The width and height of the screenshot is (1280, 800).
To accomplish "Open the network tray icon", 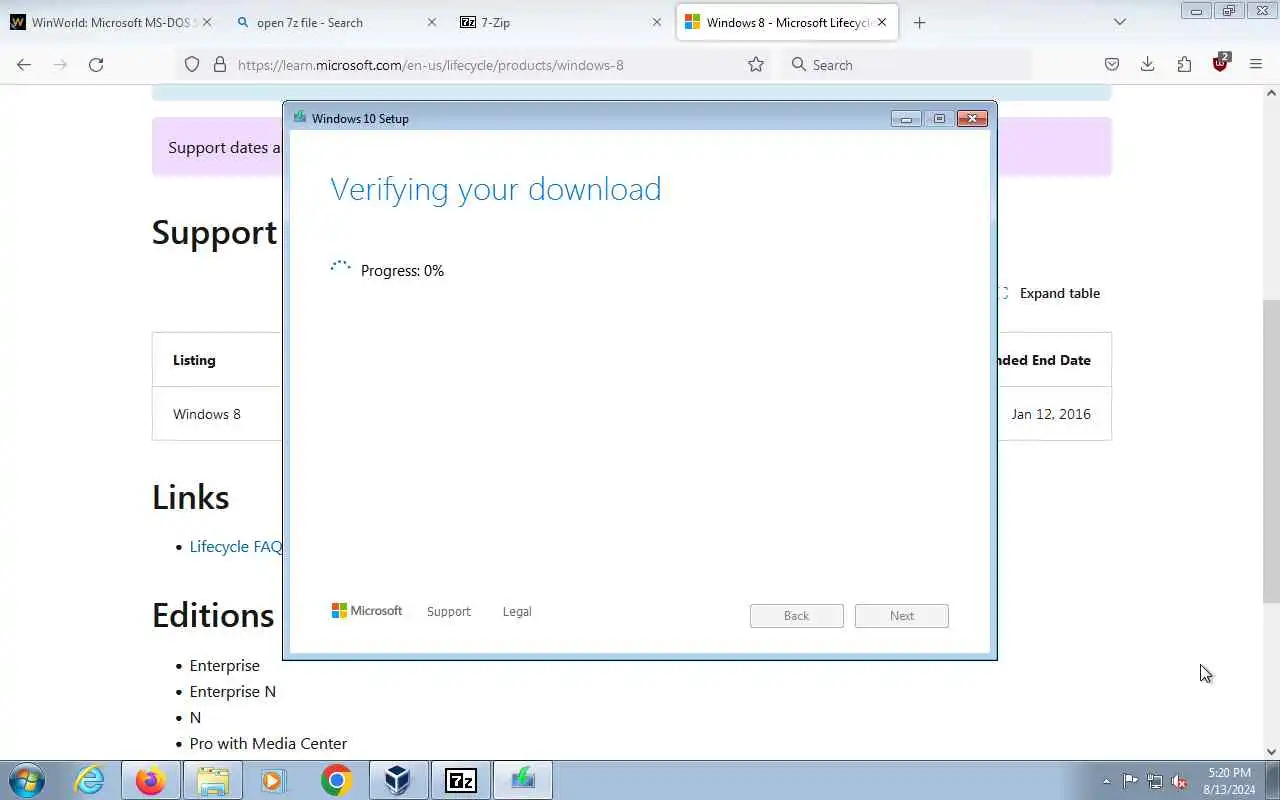I will (x=1155, y=781).
